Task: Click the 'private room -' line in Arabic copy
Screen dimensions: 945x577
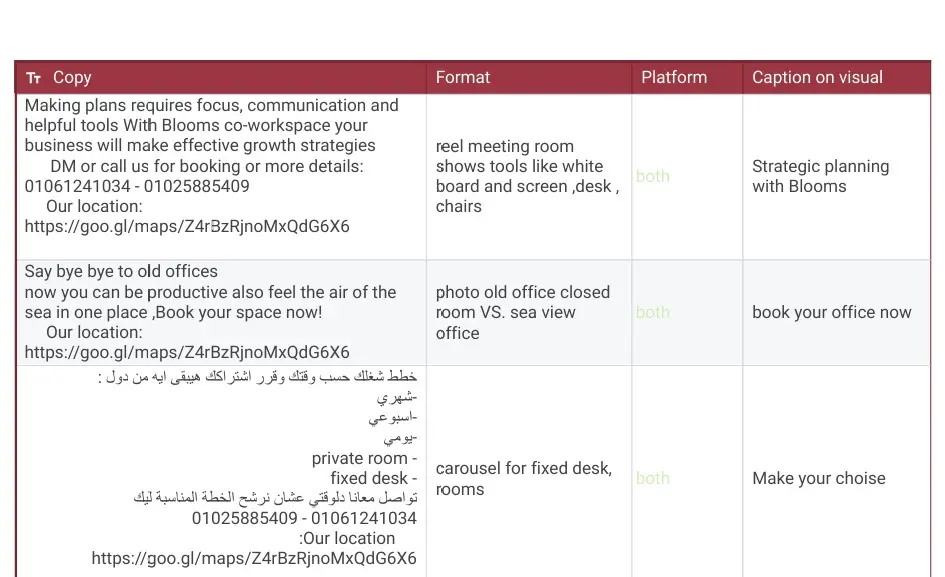Action: tap(364, 458)
